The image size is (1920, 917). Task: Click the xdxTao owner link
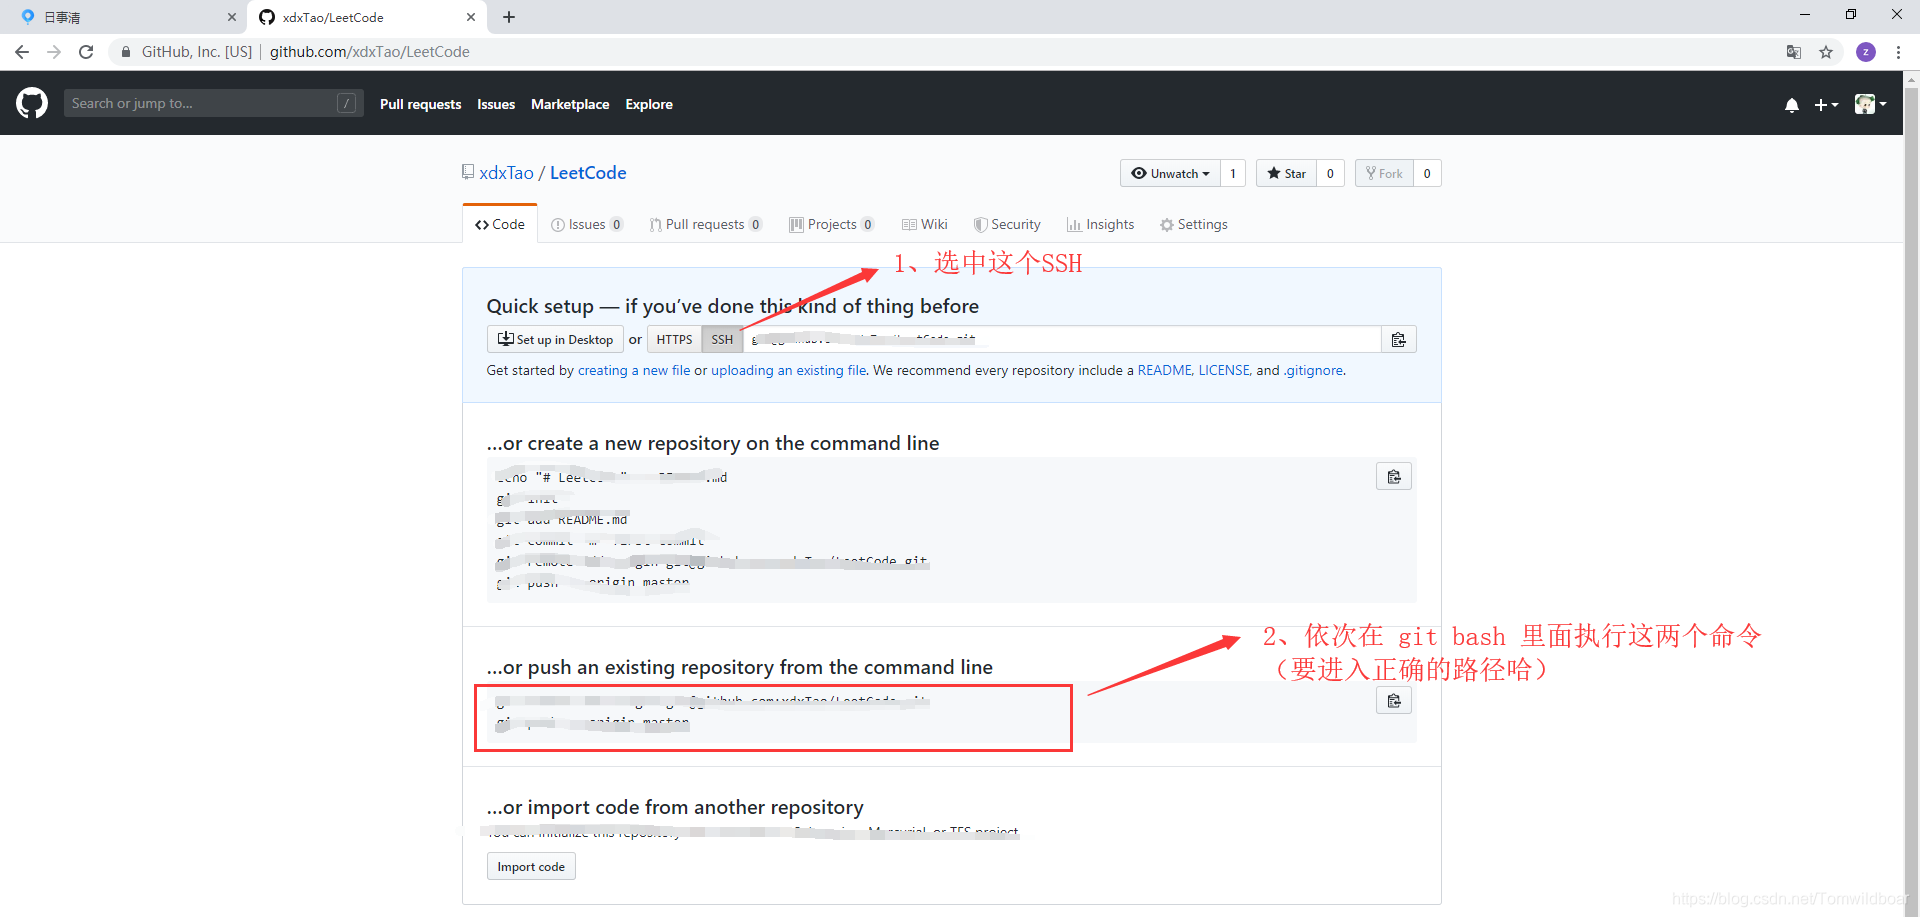pos(506,173)
